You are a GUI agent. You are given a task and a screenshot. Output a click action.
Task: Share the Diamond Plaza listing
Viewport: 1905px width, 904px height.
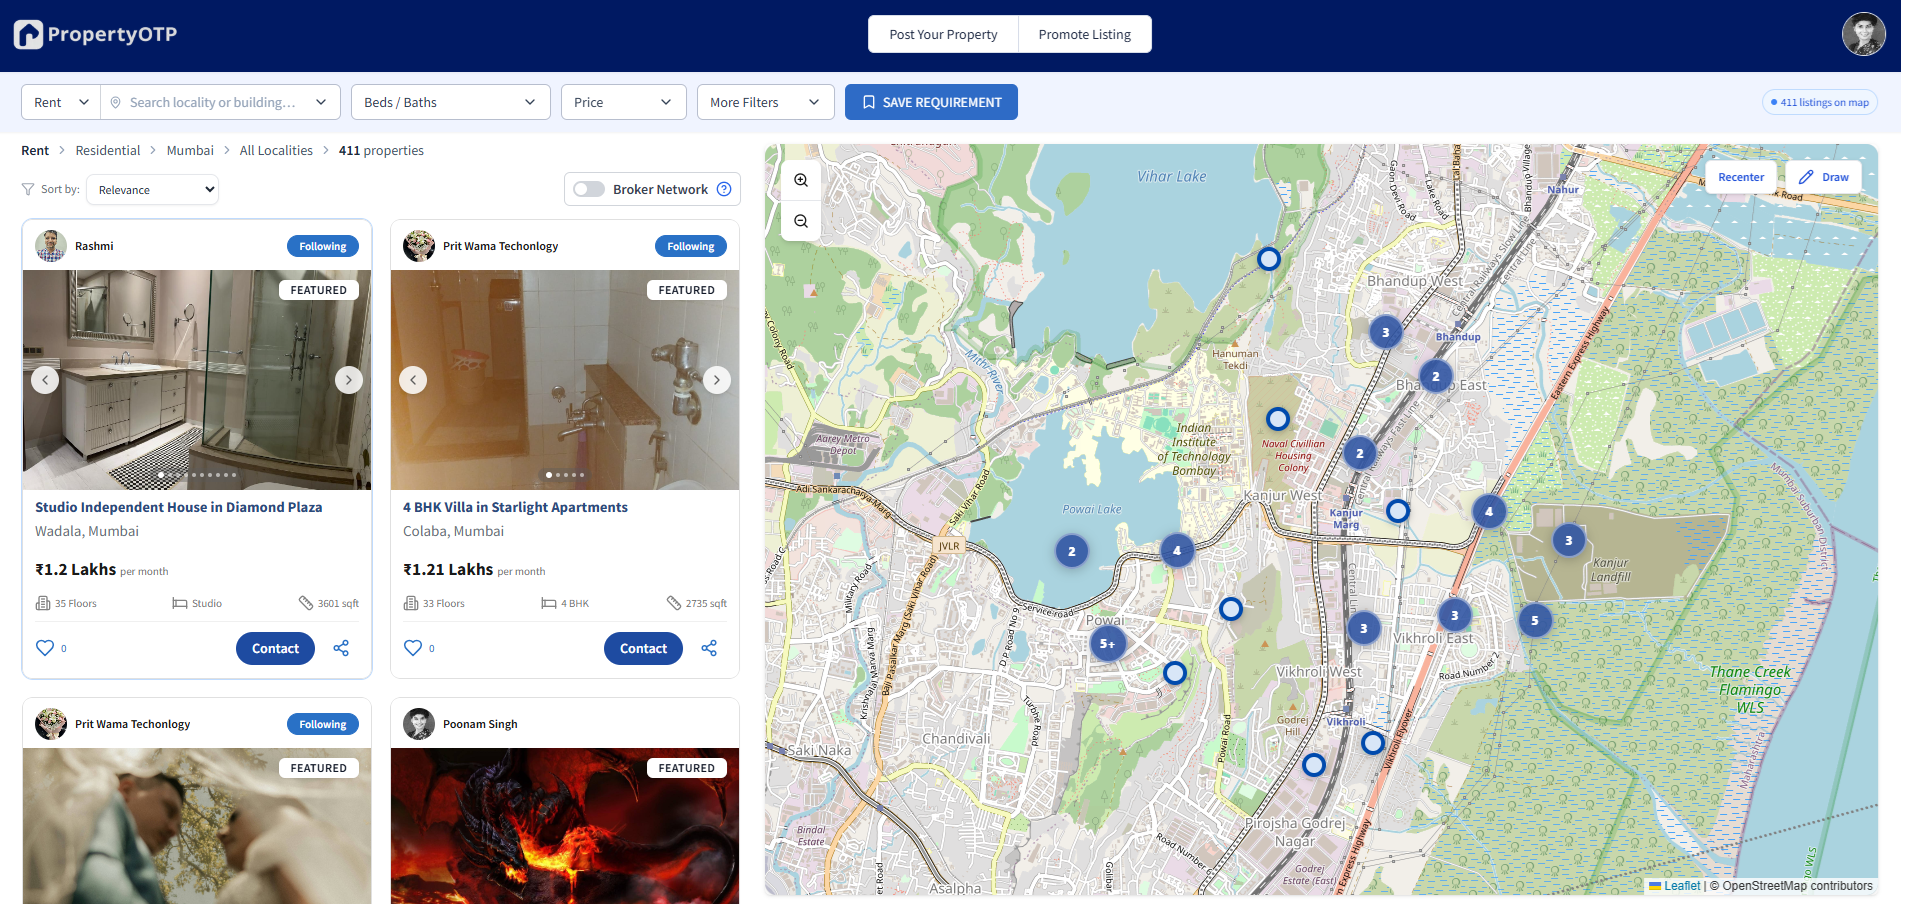point(341,648)
